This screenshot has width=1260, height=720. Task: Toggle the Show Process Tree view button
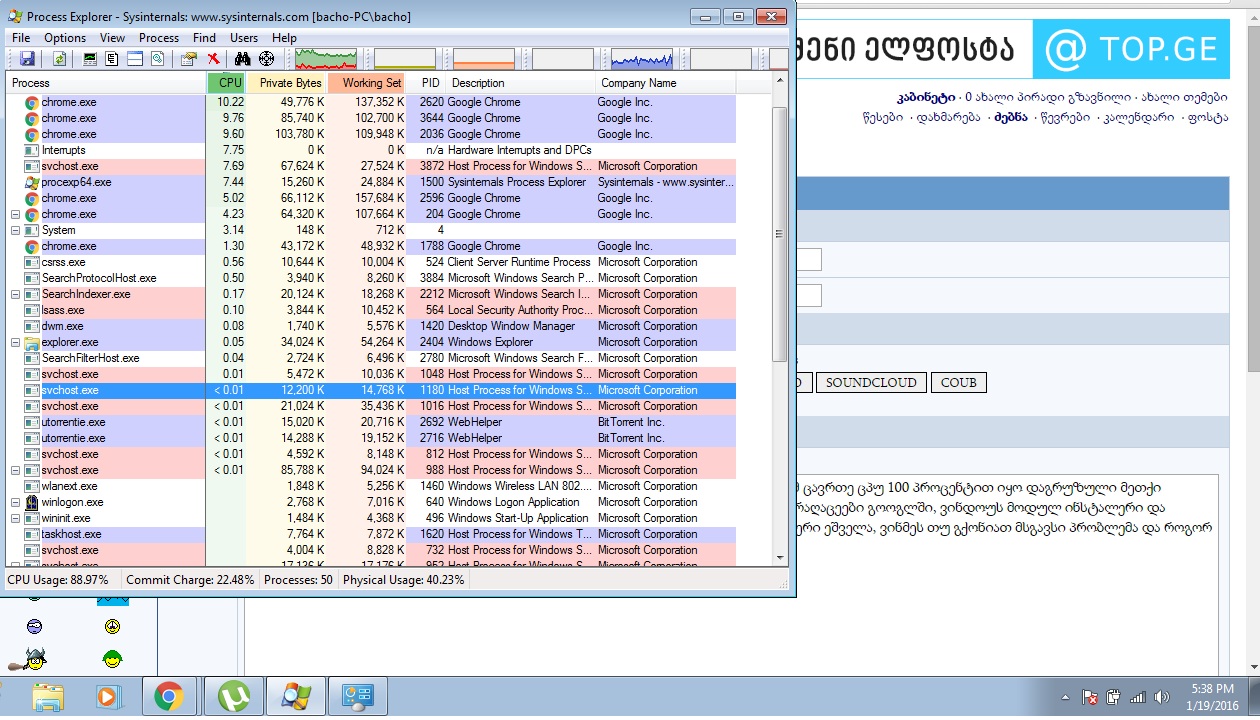(113, 59)
